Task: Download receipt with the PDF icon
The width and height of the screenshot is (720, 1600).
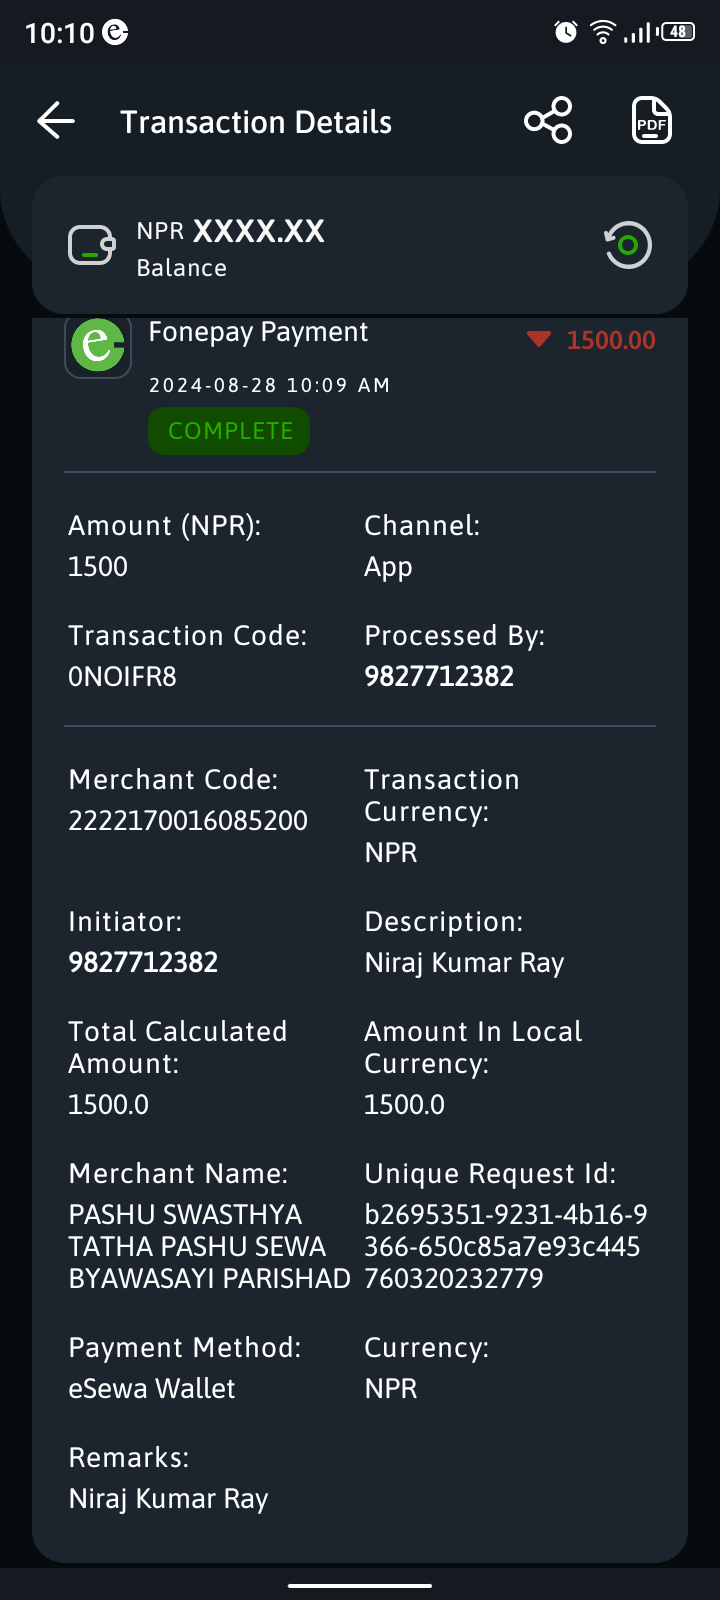Action: (x=652, y=121)
